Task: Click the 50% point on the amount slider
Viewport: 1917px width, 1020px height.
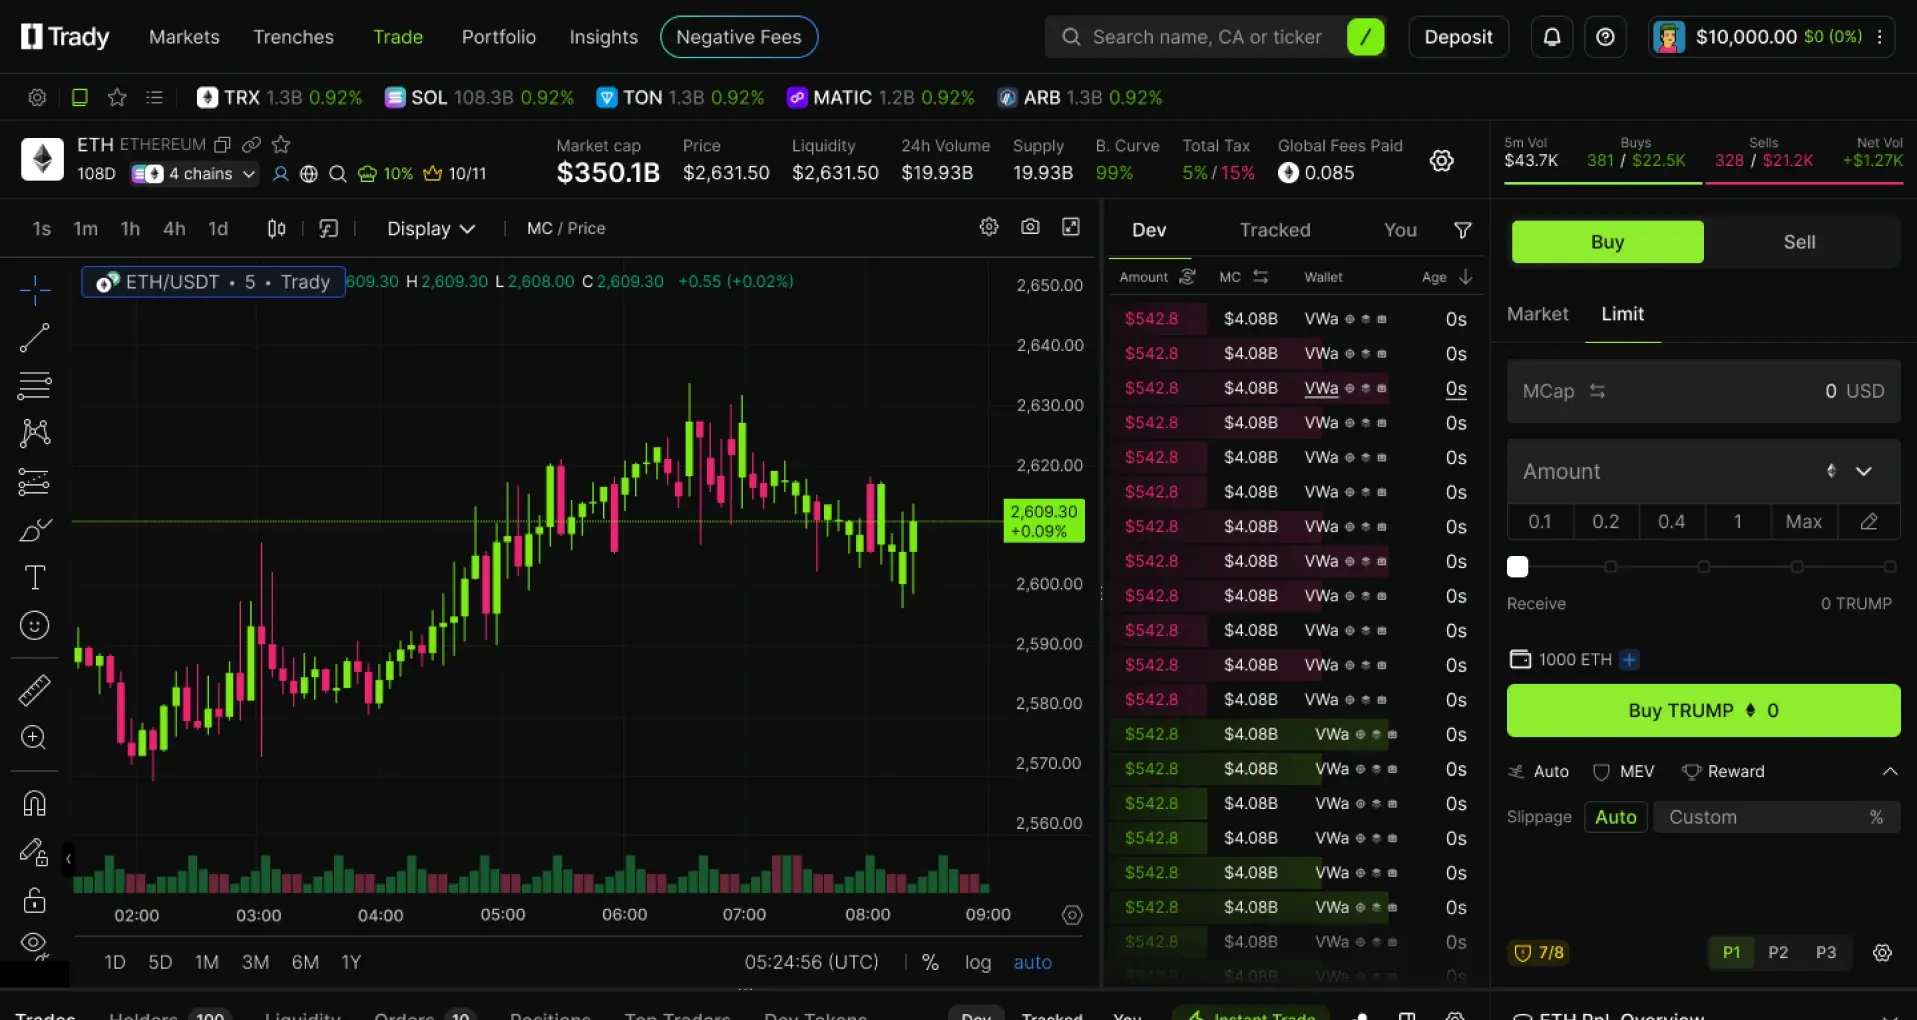Action: (x=1703, y=567)
